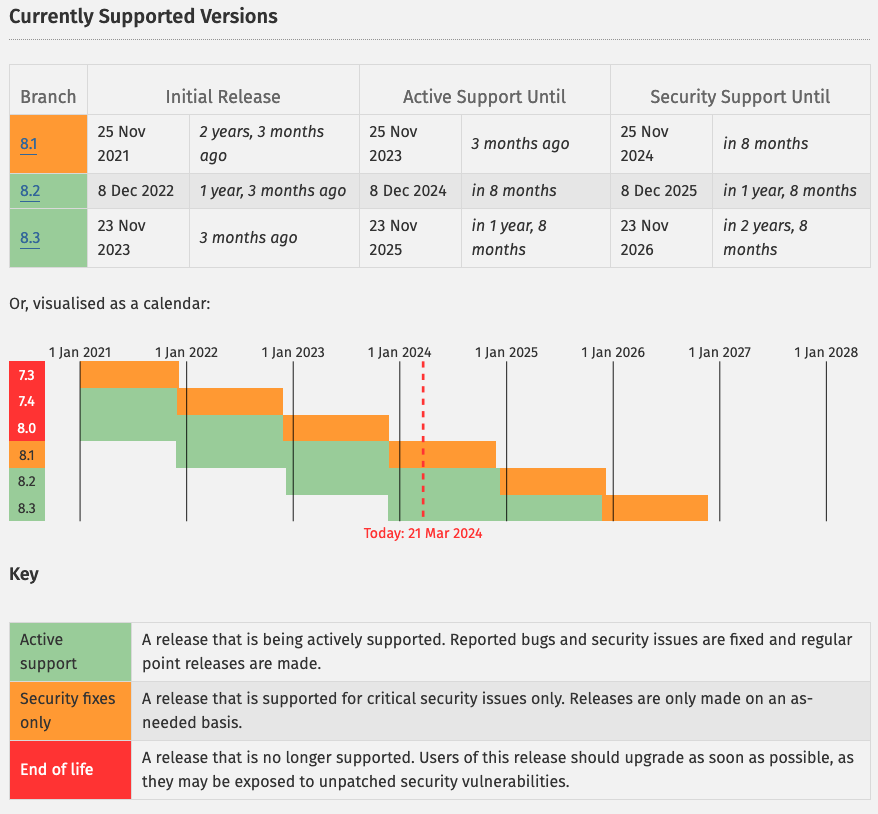Viewport: 878px width, 814px height.
Task: Select the Security Support Until header
Action: [x=740, y=97]
